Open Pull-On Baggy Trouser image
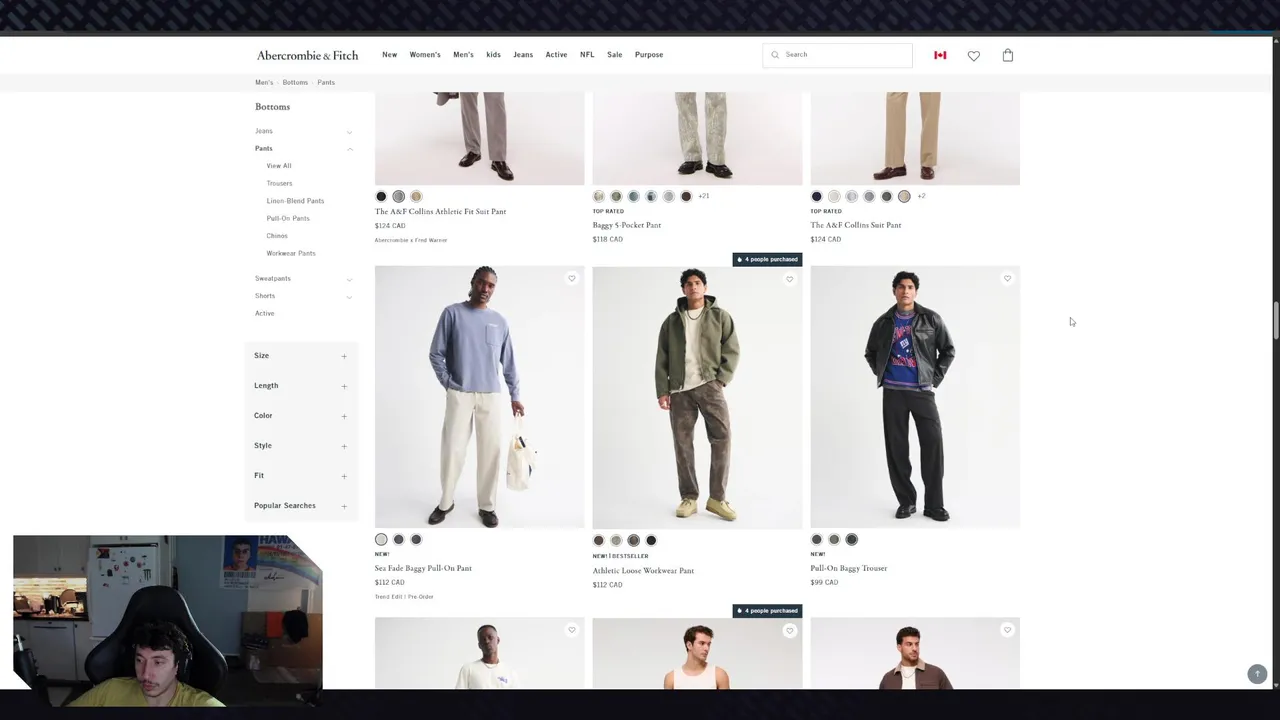Viewport: 1280px width, 720px height. coord(915,397)
